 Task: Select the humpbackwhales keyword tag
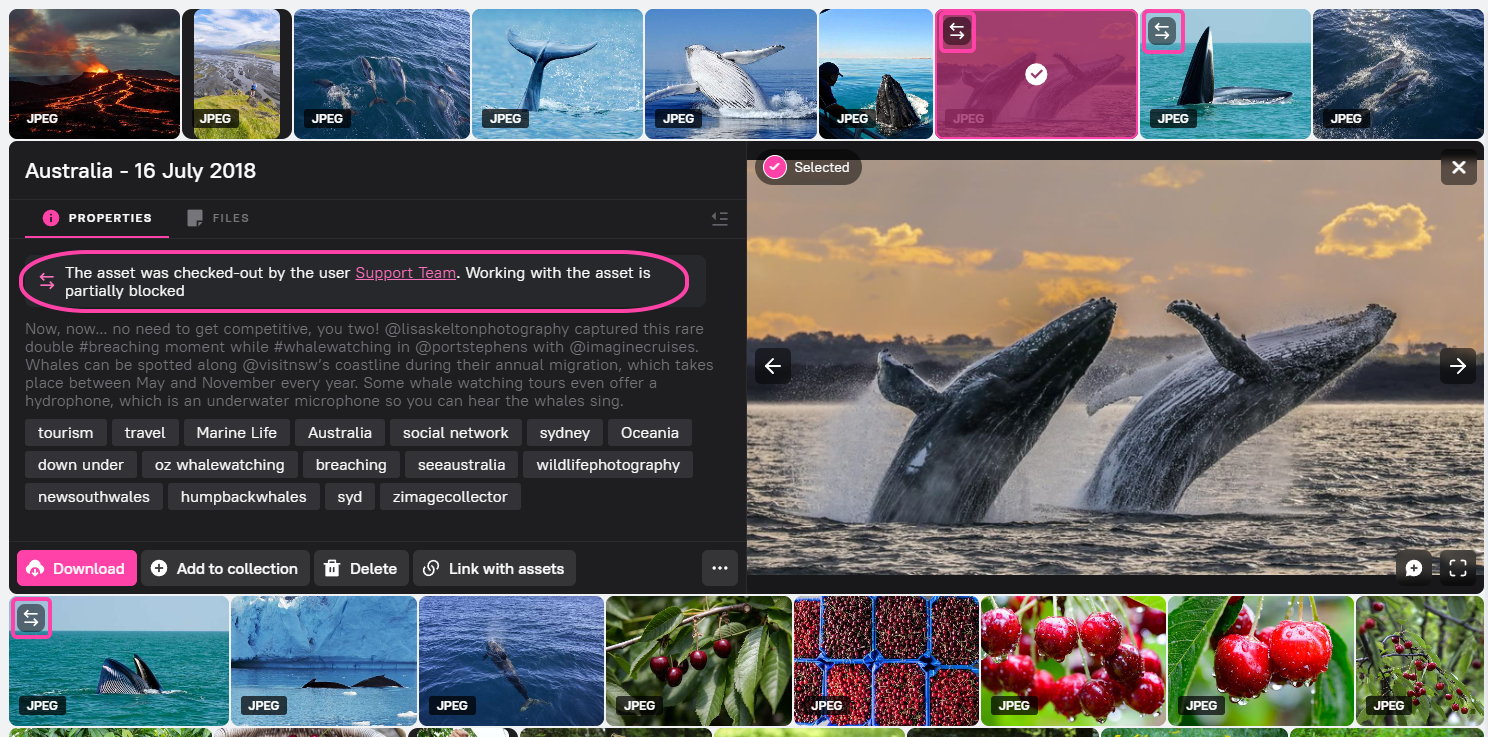(x=243, y=497)
